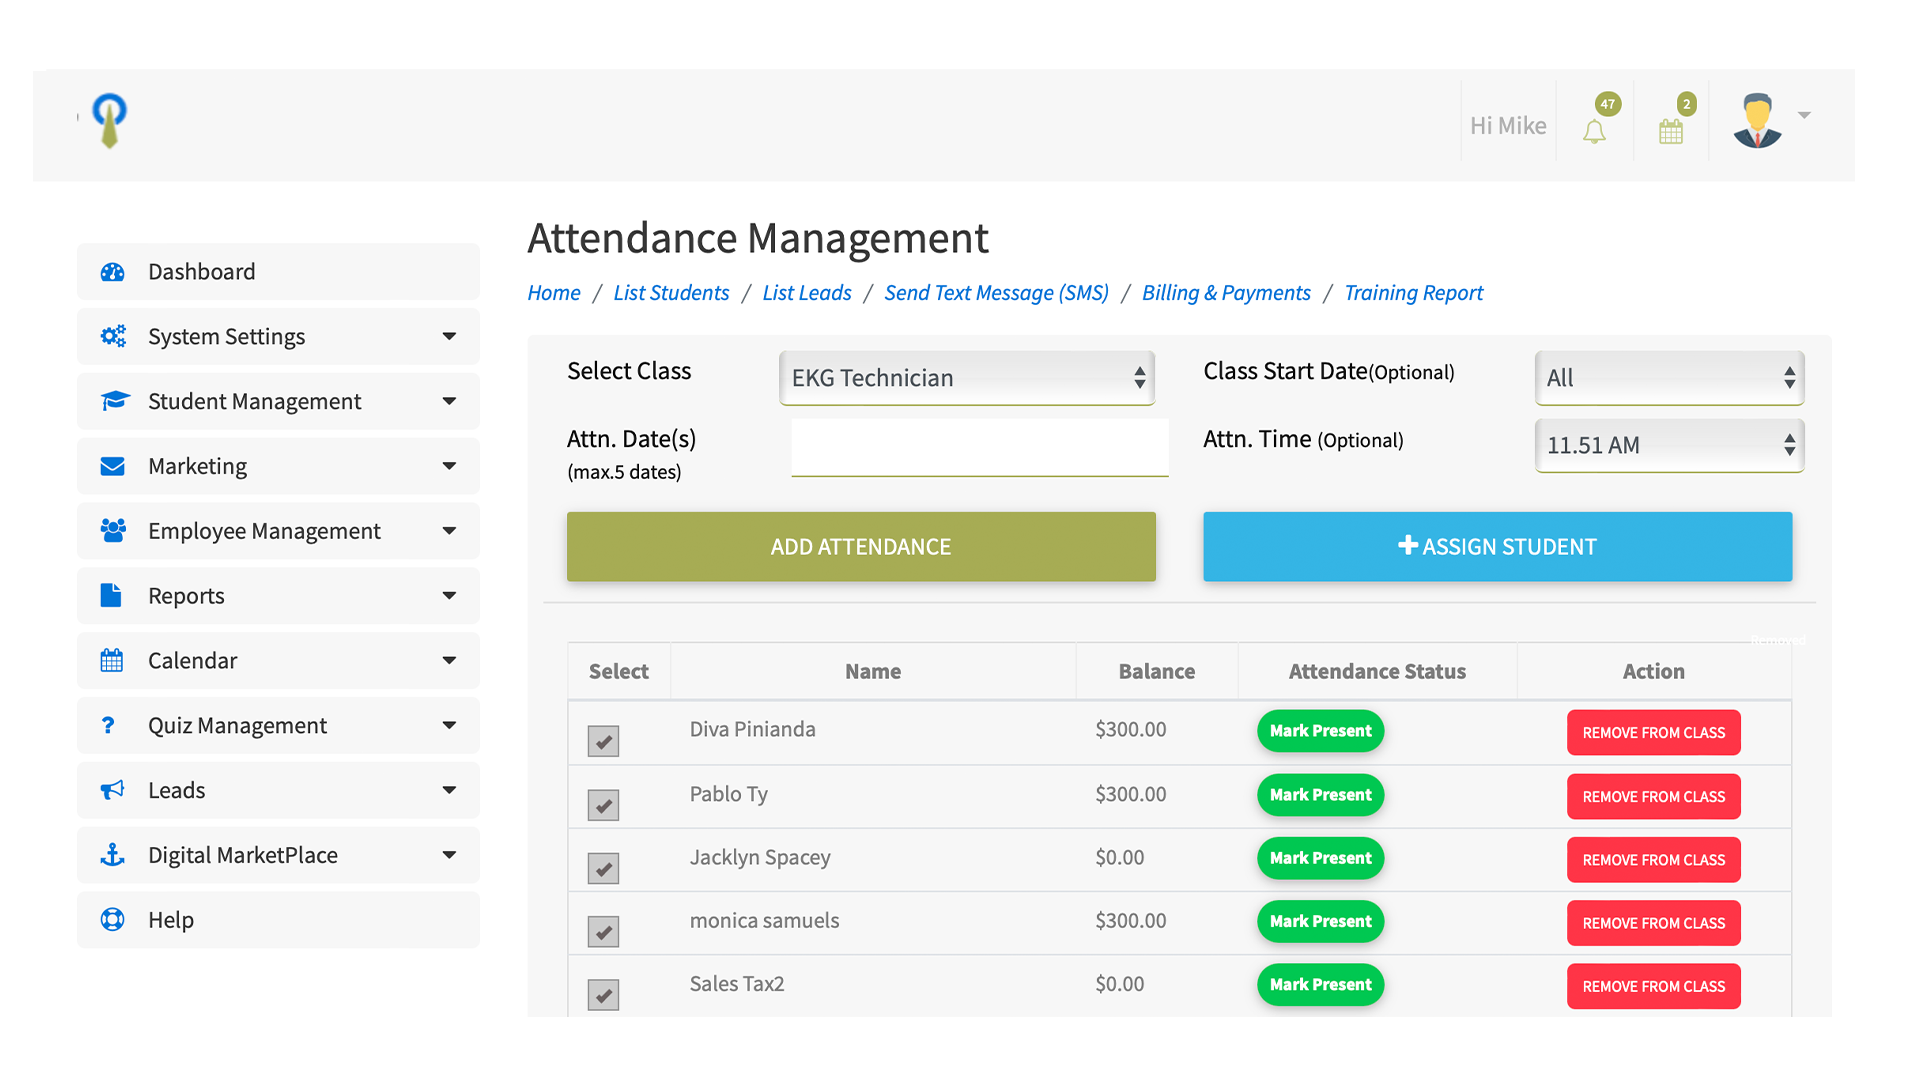1920x1080 pixels.
Task: Open the Attn. Time dropdown
Action: 1668,445
